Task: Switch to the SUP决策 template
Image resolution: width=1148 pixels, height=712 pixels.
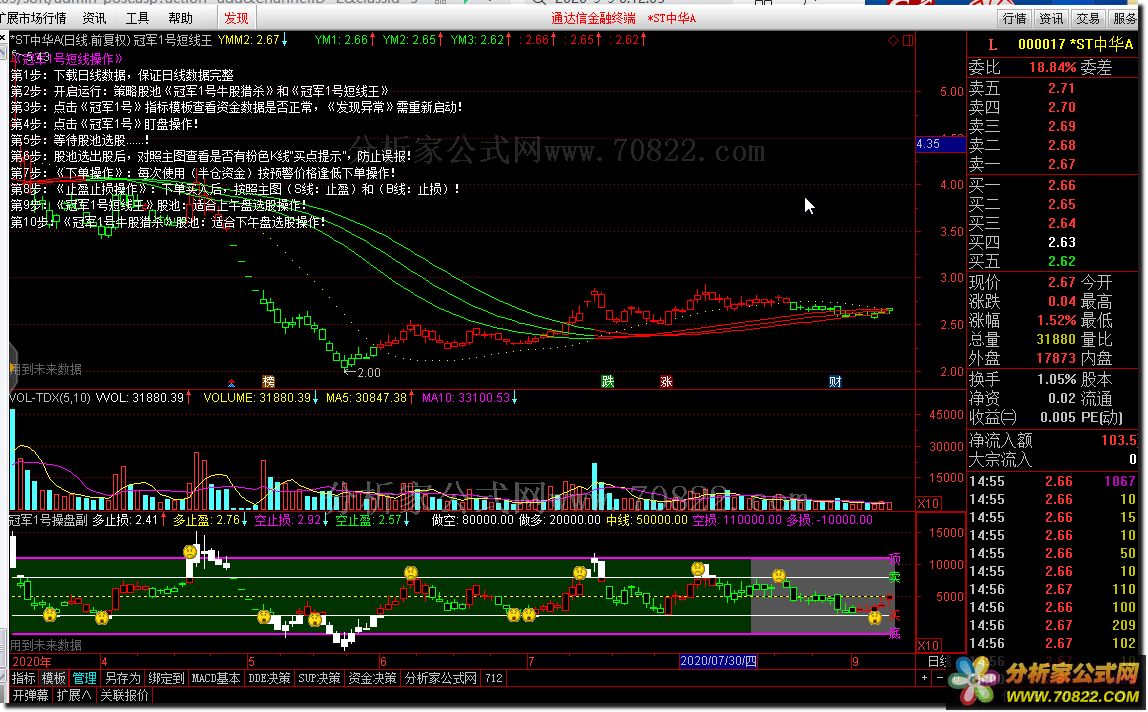Action: (319, 678)
